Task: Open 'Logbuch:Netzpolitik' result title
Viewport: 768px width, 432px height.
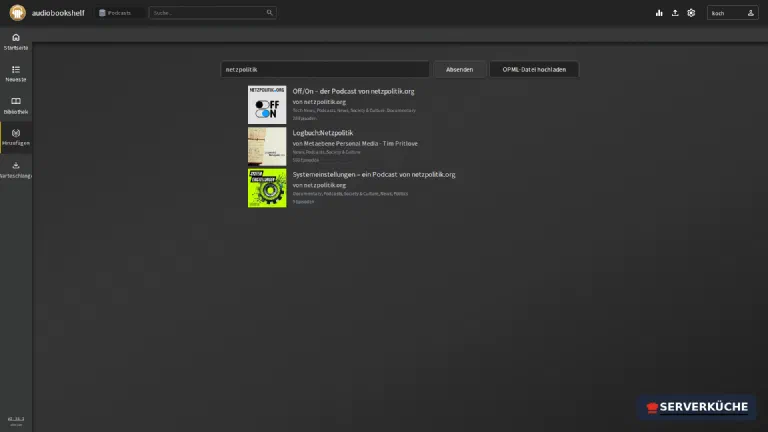Action: click(x=323, y=133)
